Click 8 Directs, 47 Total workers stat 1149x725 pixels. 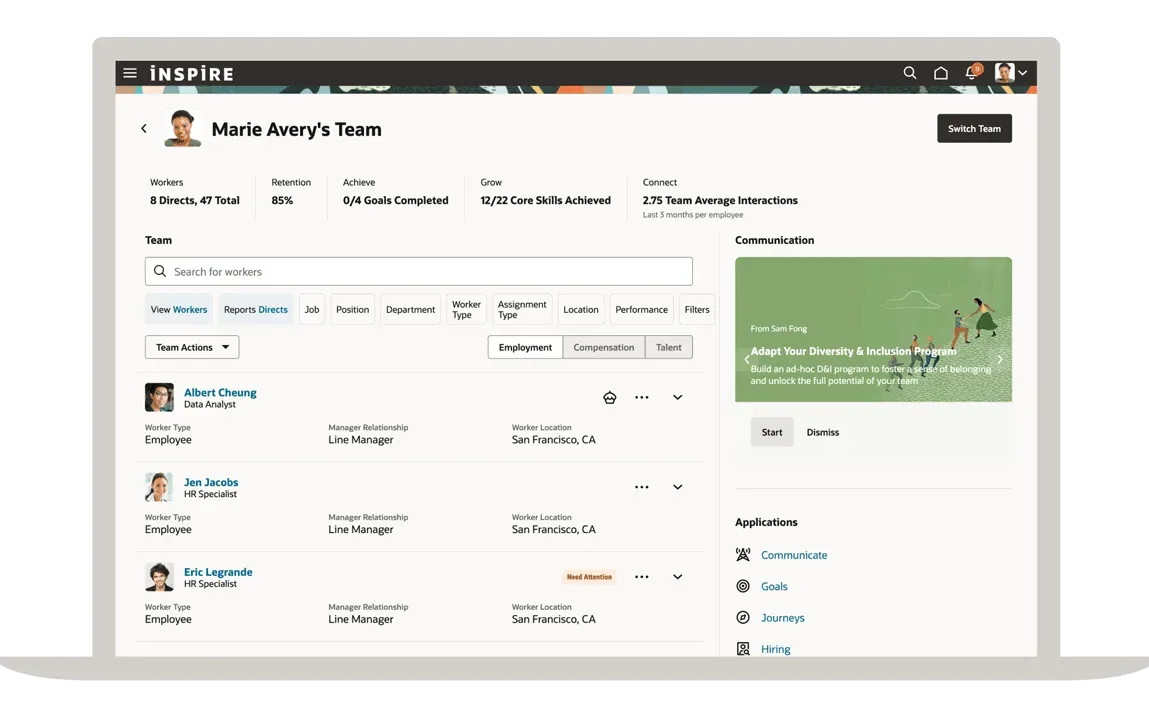point(195,200)
